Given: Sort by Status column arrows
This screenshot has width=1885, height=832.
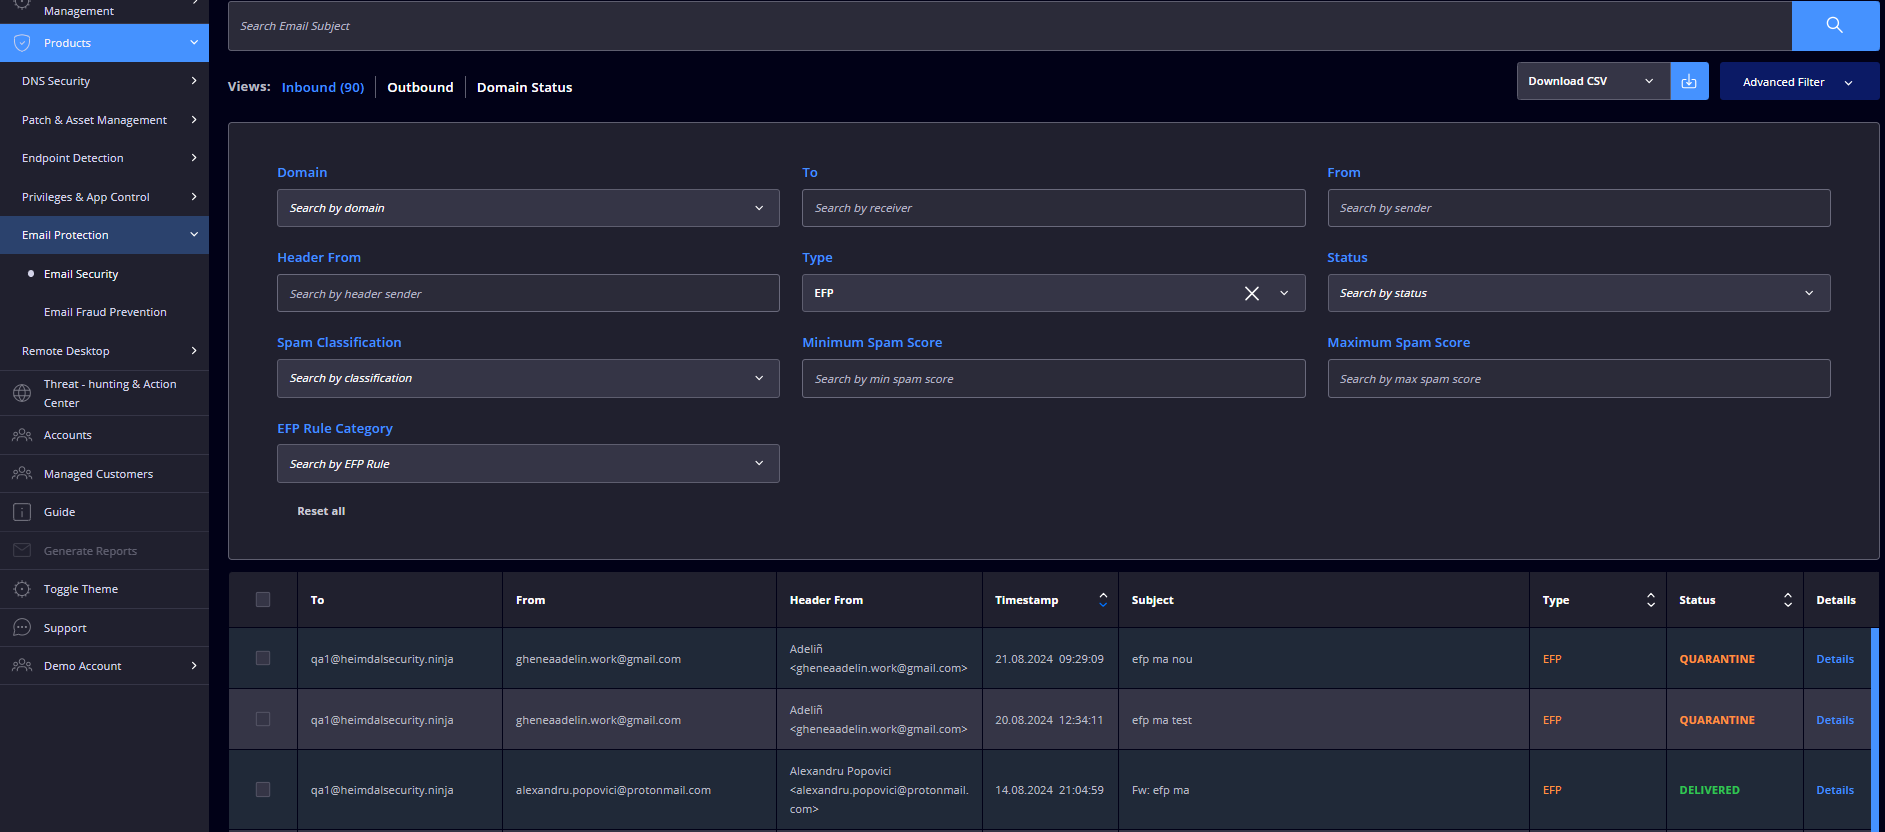Looking at the screenshot, I should [x=1787, y=600].
